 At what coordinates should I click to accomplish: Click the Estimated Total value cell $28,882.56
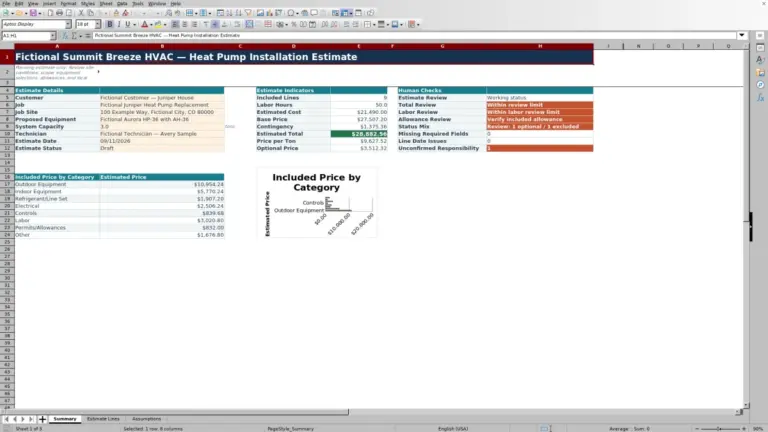tap(359, 134)
